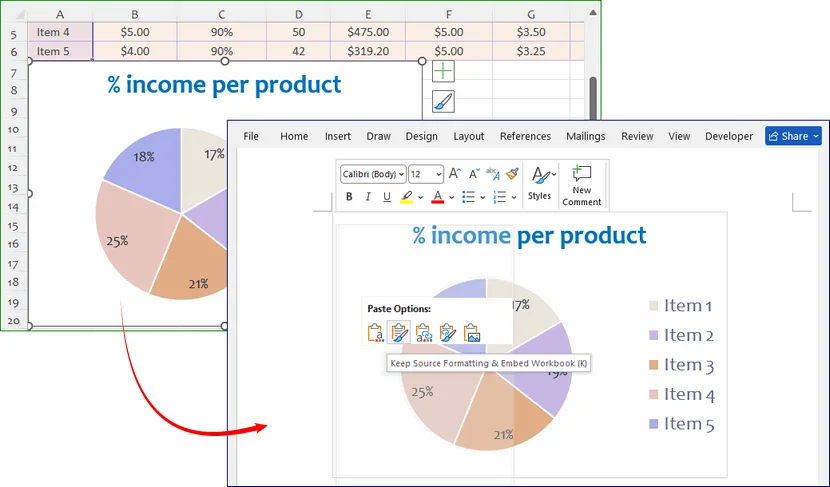
Task: Select row 6 header in Excel
Action: click(x=14, y=51)
